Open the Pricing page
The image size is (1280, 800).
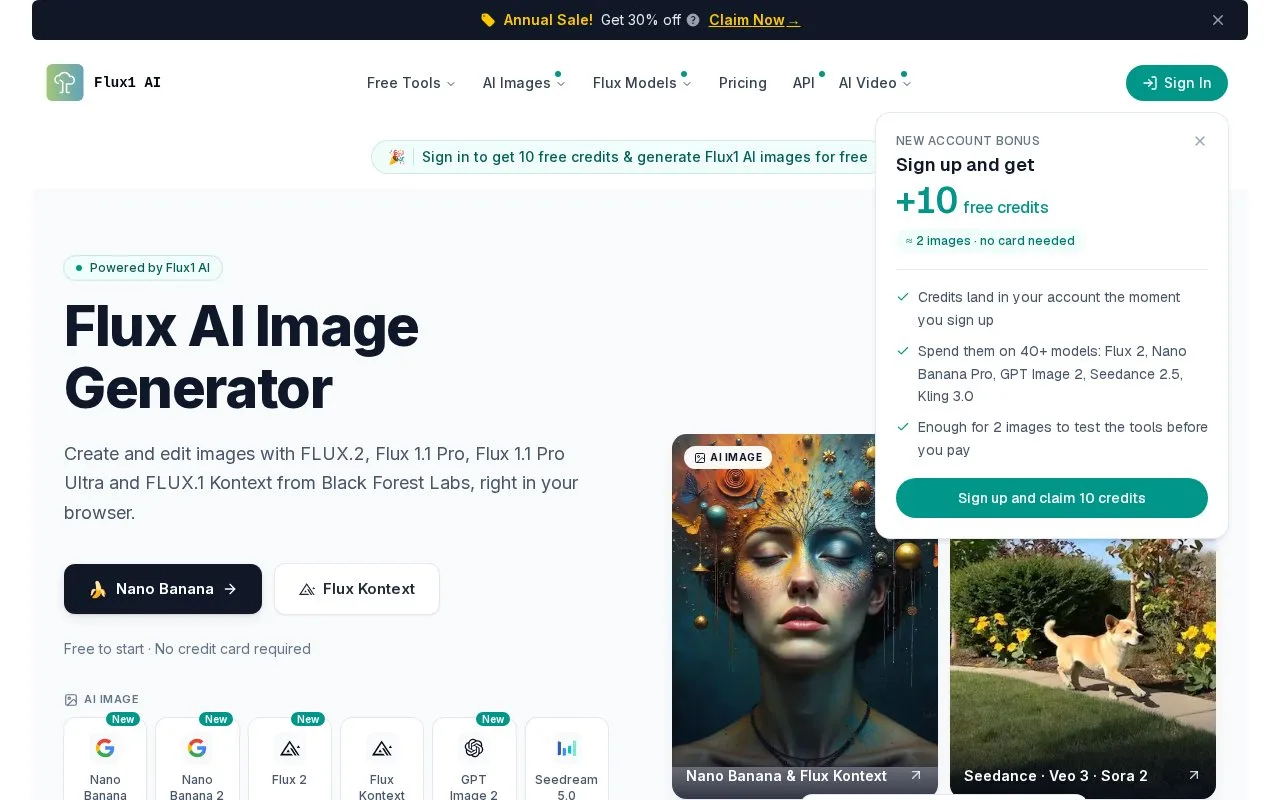743,83
